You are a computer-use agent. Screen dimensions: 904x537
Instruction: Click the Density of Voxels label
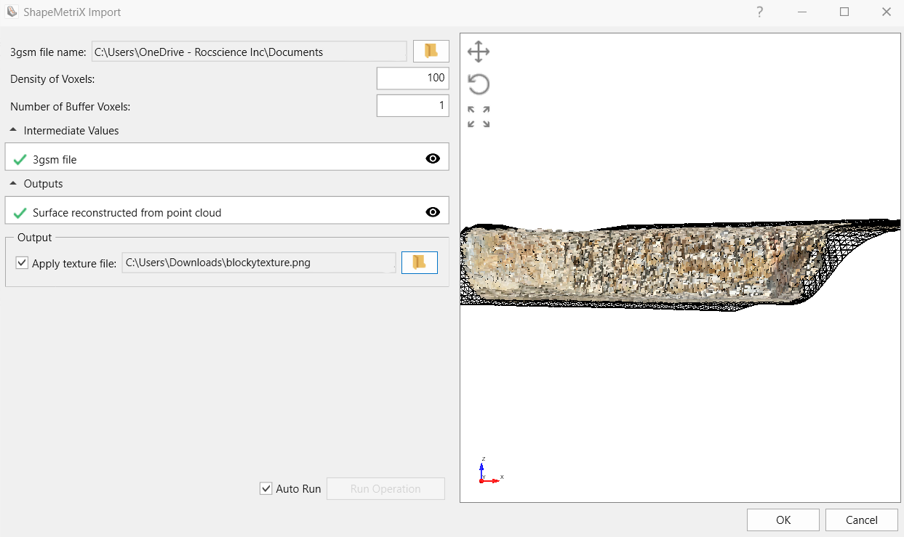coord(52,79)
